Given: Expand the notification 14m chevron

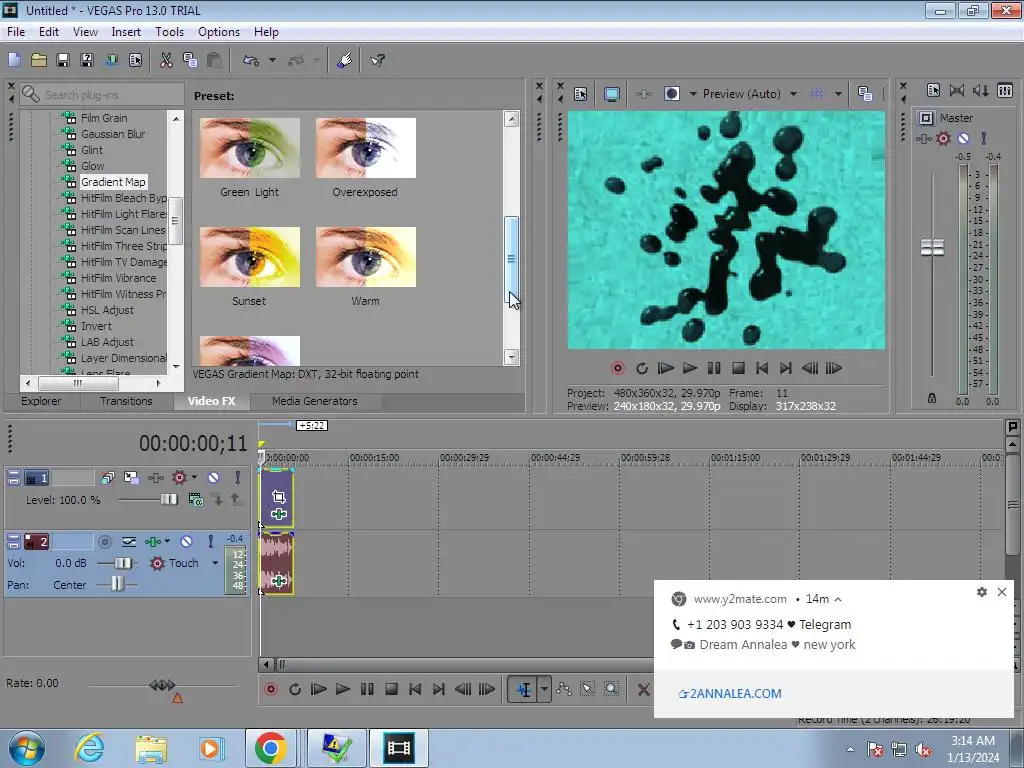Looking at the screenshot, I should pyautogui.click(x=838, y=599).
